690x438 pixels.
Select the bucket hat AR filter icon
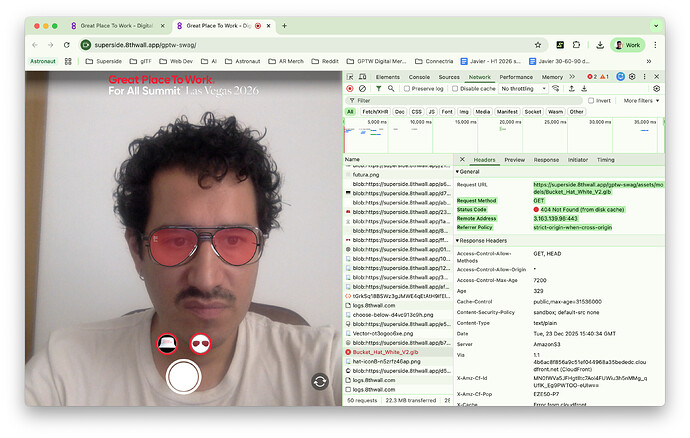click(167, 343)
